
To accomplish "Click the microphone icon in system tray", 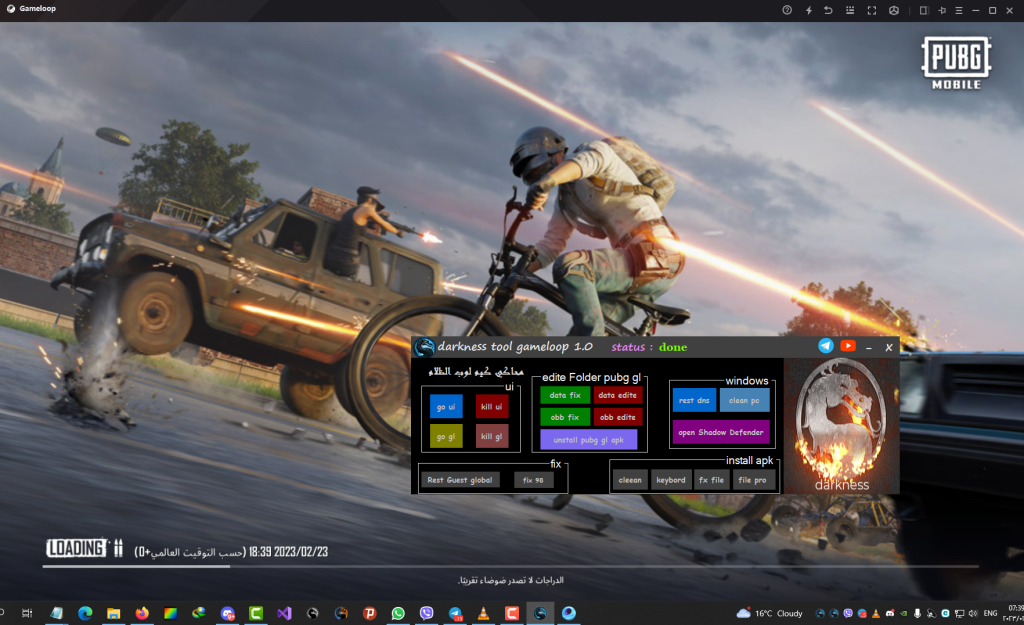I will coord(918,613).
